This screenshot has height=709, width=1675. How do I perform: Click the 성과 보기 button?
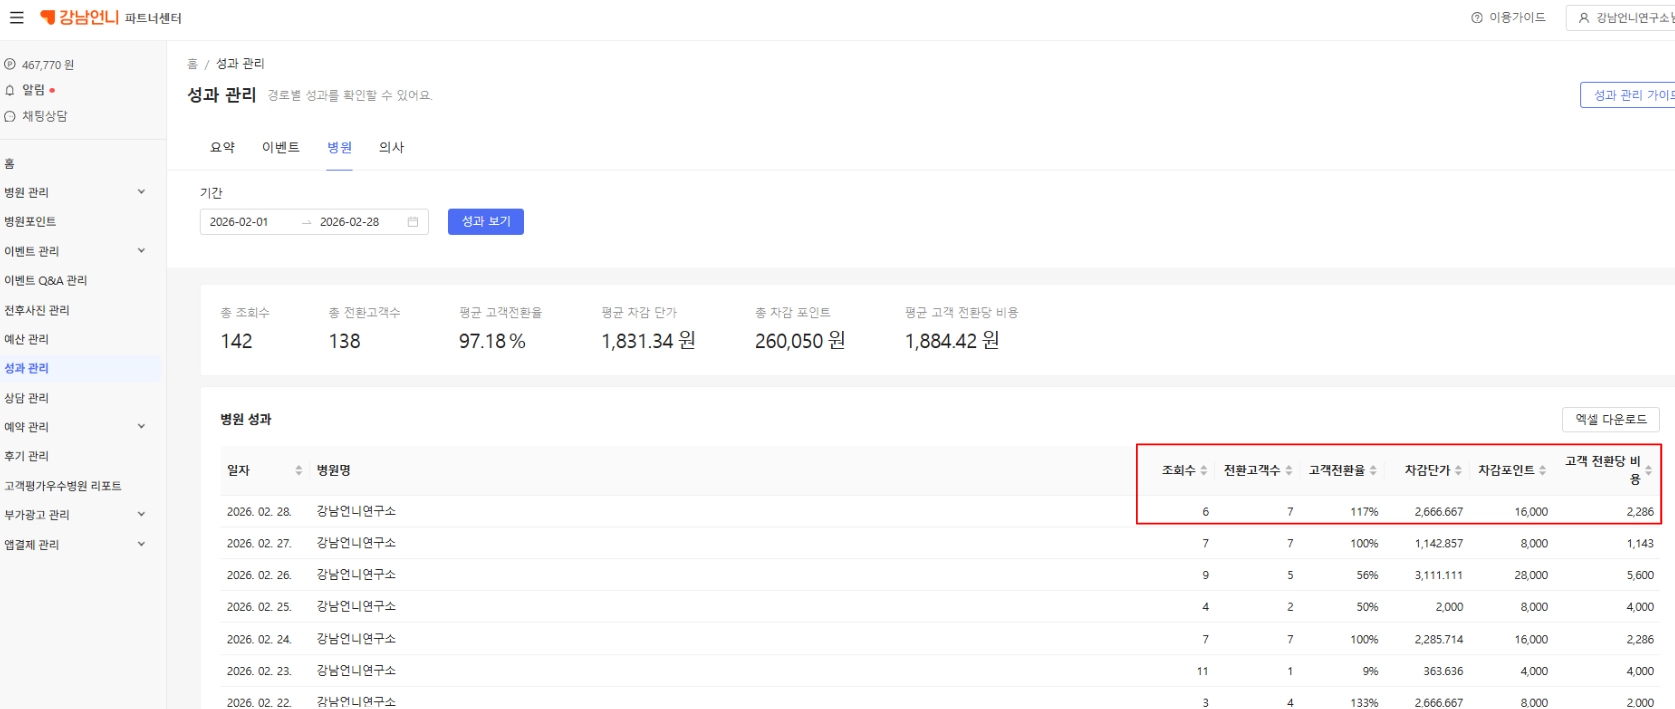pos(485,222)
